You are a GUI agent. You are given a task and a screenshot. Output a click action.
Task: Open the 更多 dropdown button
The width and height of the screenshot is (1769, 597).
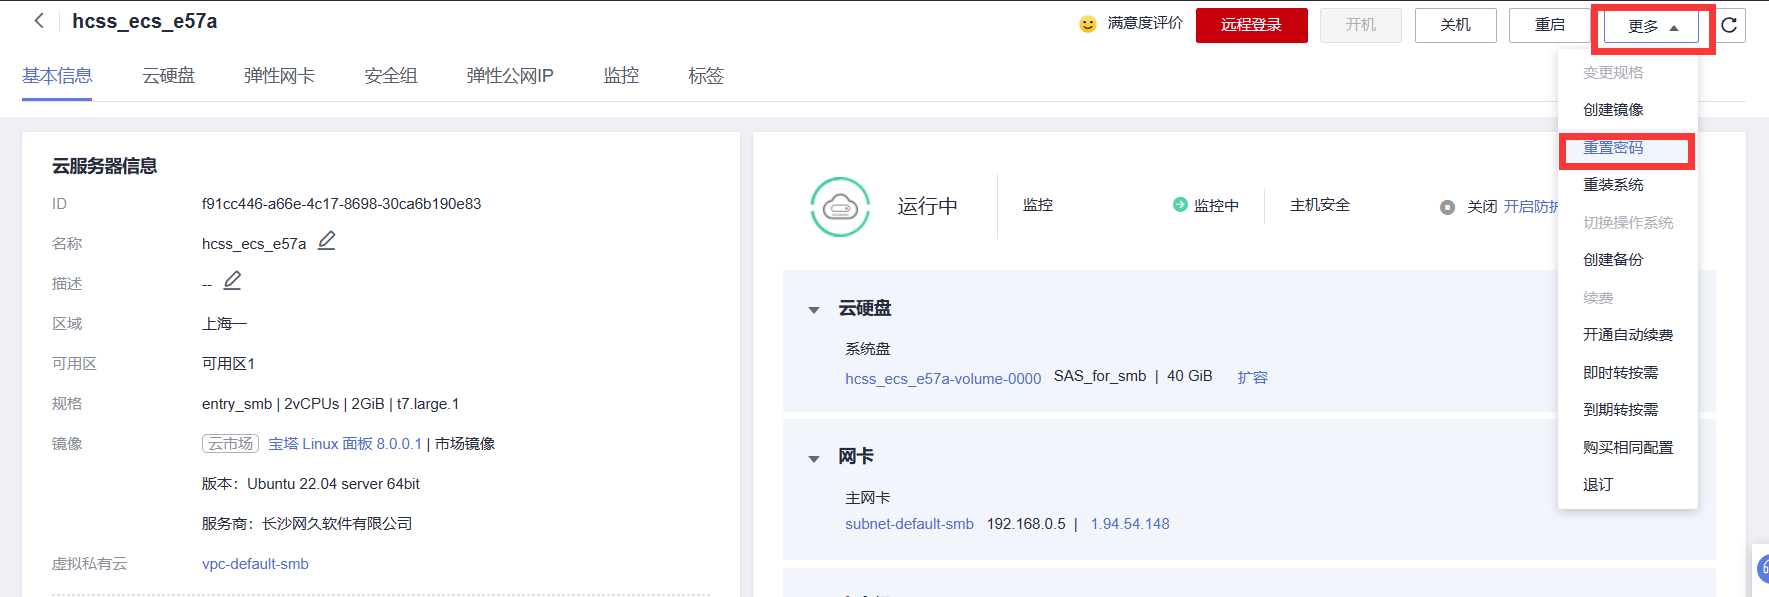[1651, 27]
